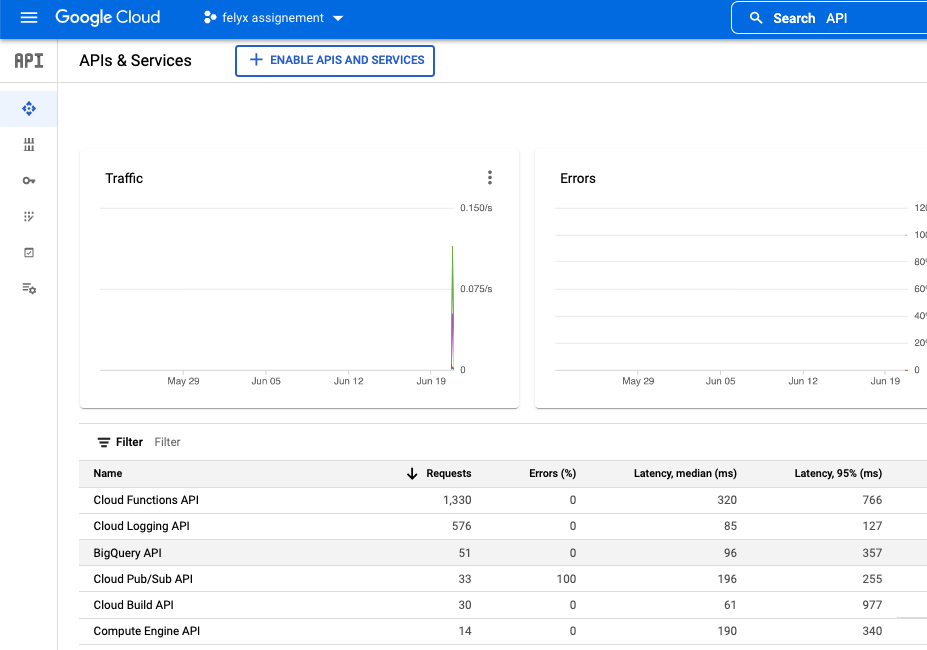This screenshot has height=650, width=927.
Task: Open the APIs Dashboard in the sidebar
Action: click(28, 108)
